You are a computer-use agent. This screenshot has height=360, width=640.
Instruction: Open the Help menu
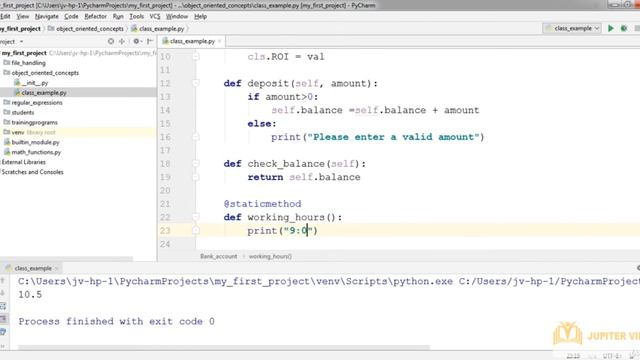point(200,16)
